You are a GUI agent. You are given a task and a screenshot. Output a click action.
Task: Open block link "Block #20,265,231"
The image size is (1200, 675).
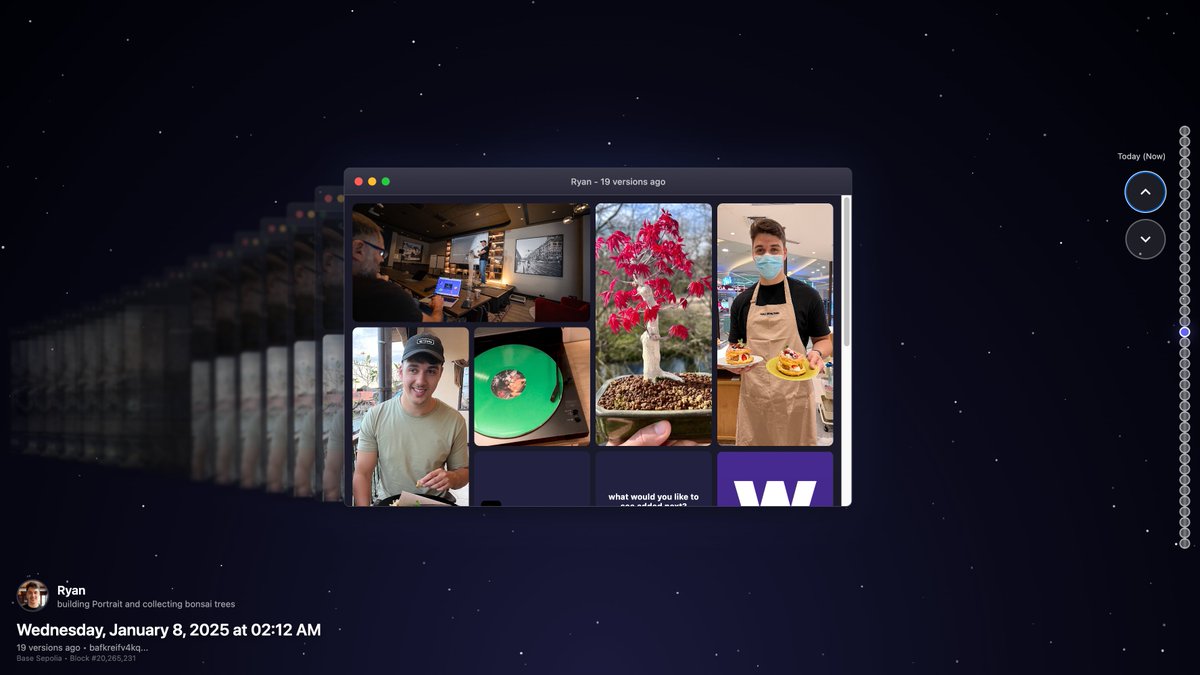tap(102, 658)
